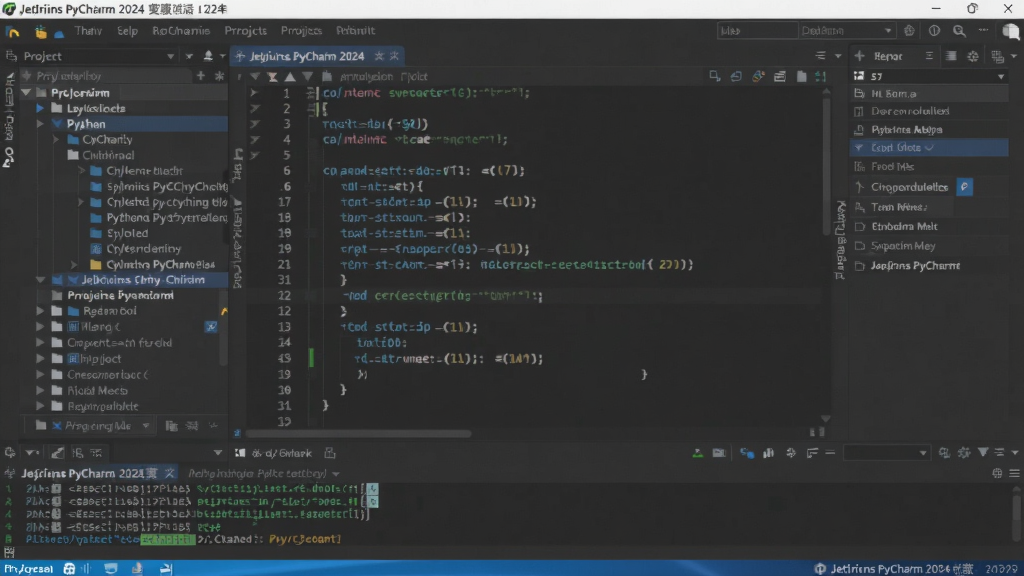Open the Eelp menu
Image resolution: width=1024 pixels, height=576 pixels.
coord(127,31)
